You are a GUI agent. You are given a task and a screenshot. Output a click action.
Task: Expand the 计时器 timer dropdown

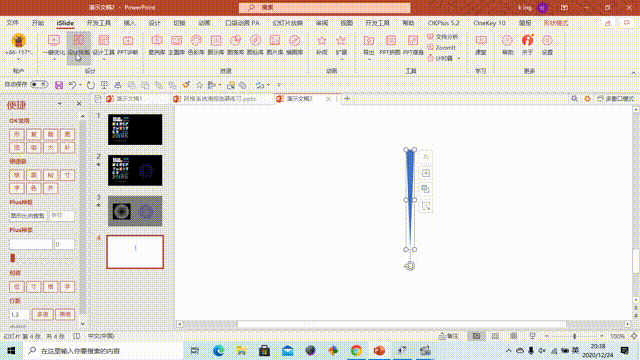[459, 58]
